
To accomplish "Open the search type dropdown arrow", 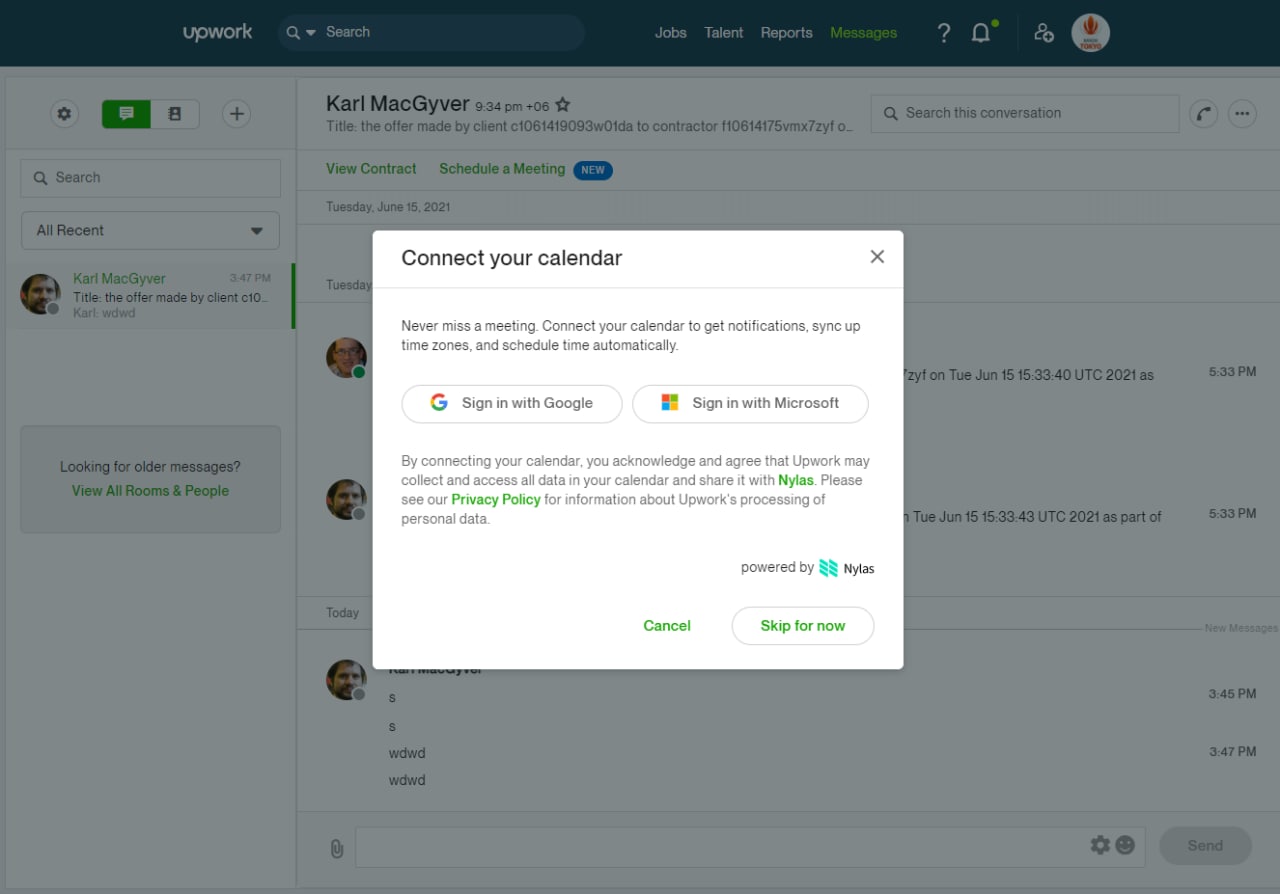I will tap(309, 32).
